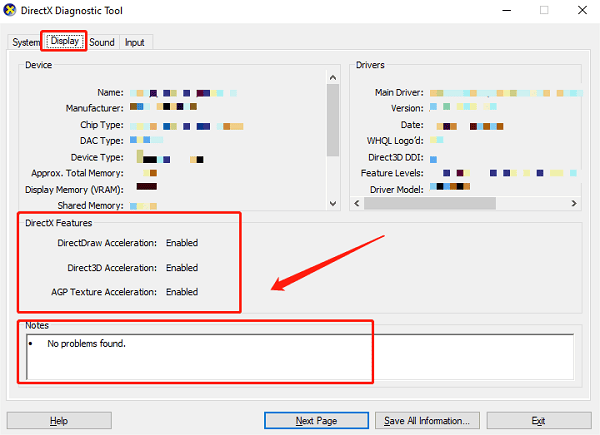600x435 pixels.
Task: Click the Shared Memory label
Action: [91, 205]
